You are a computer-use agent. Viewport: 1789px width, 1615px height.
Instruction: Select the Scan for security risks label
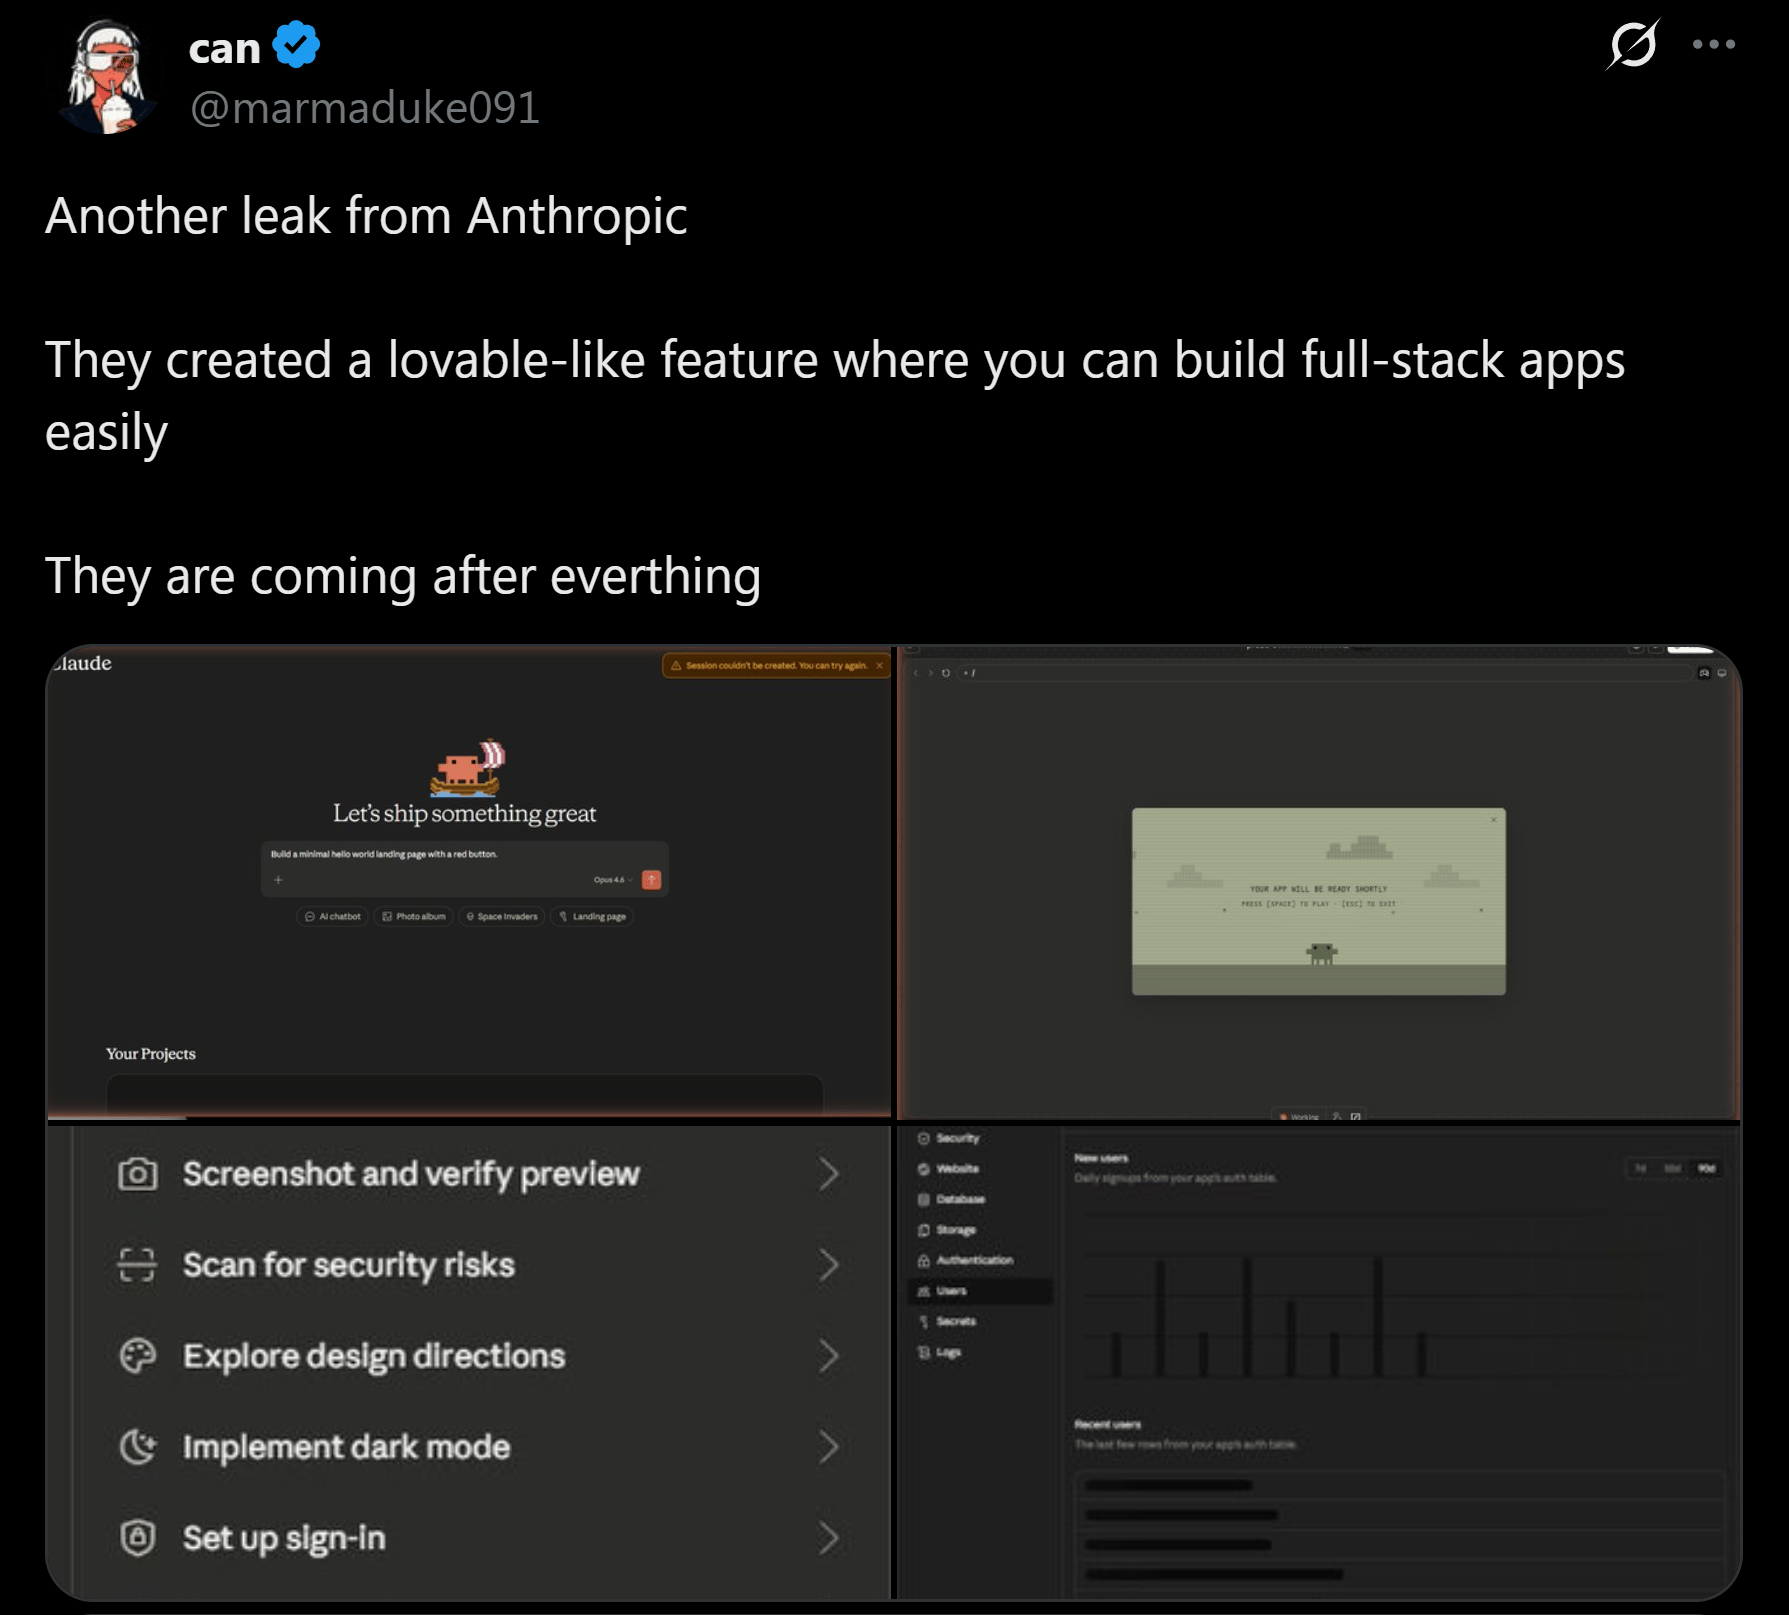tap(349, 1265)
